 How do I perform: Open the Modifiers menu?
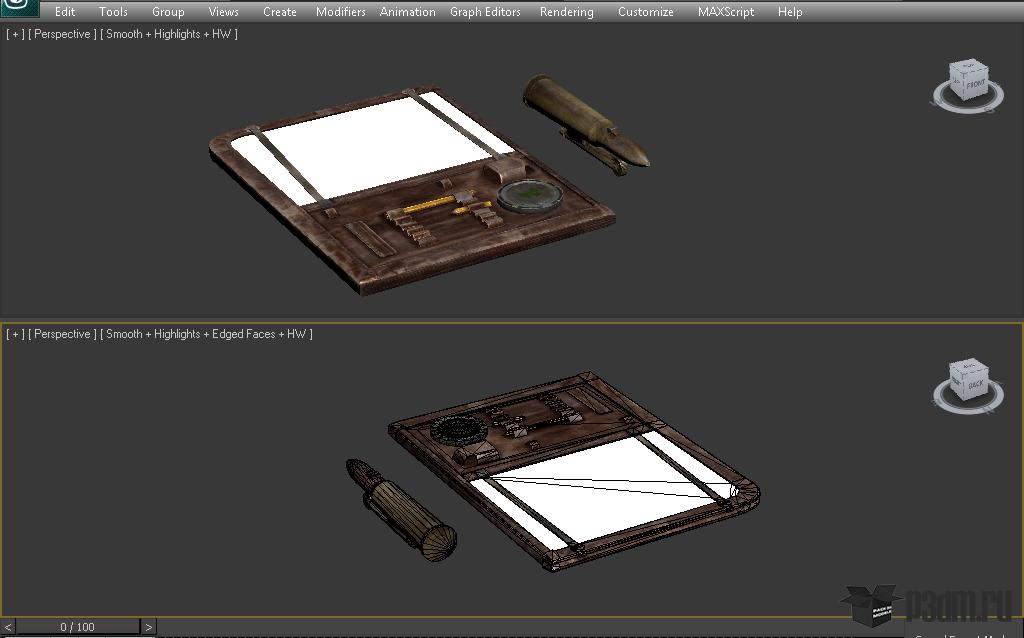tap(340, 12)
